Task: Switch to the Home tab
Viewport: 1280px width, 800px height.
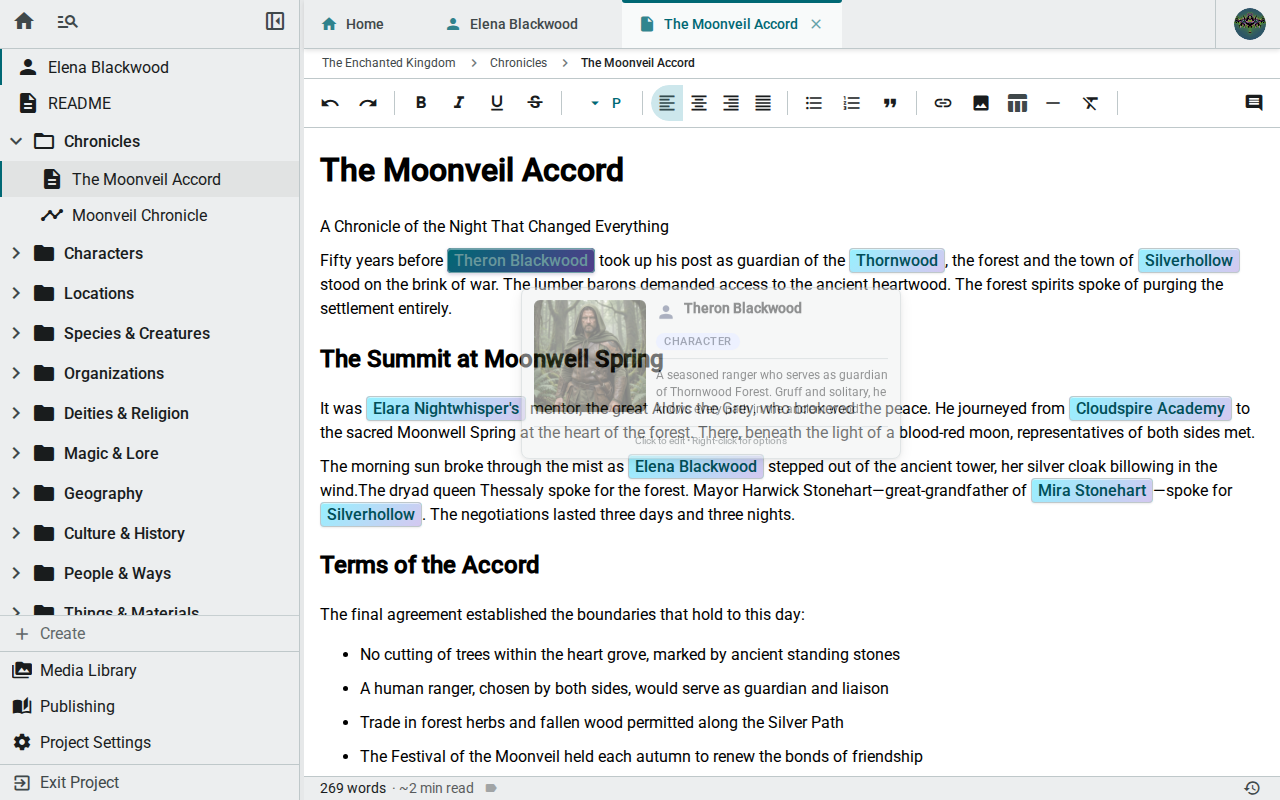Action: coord(352,24)
